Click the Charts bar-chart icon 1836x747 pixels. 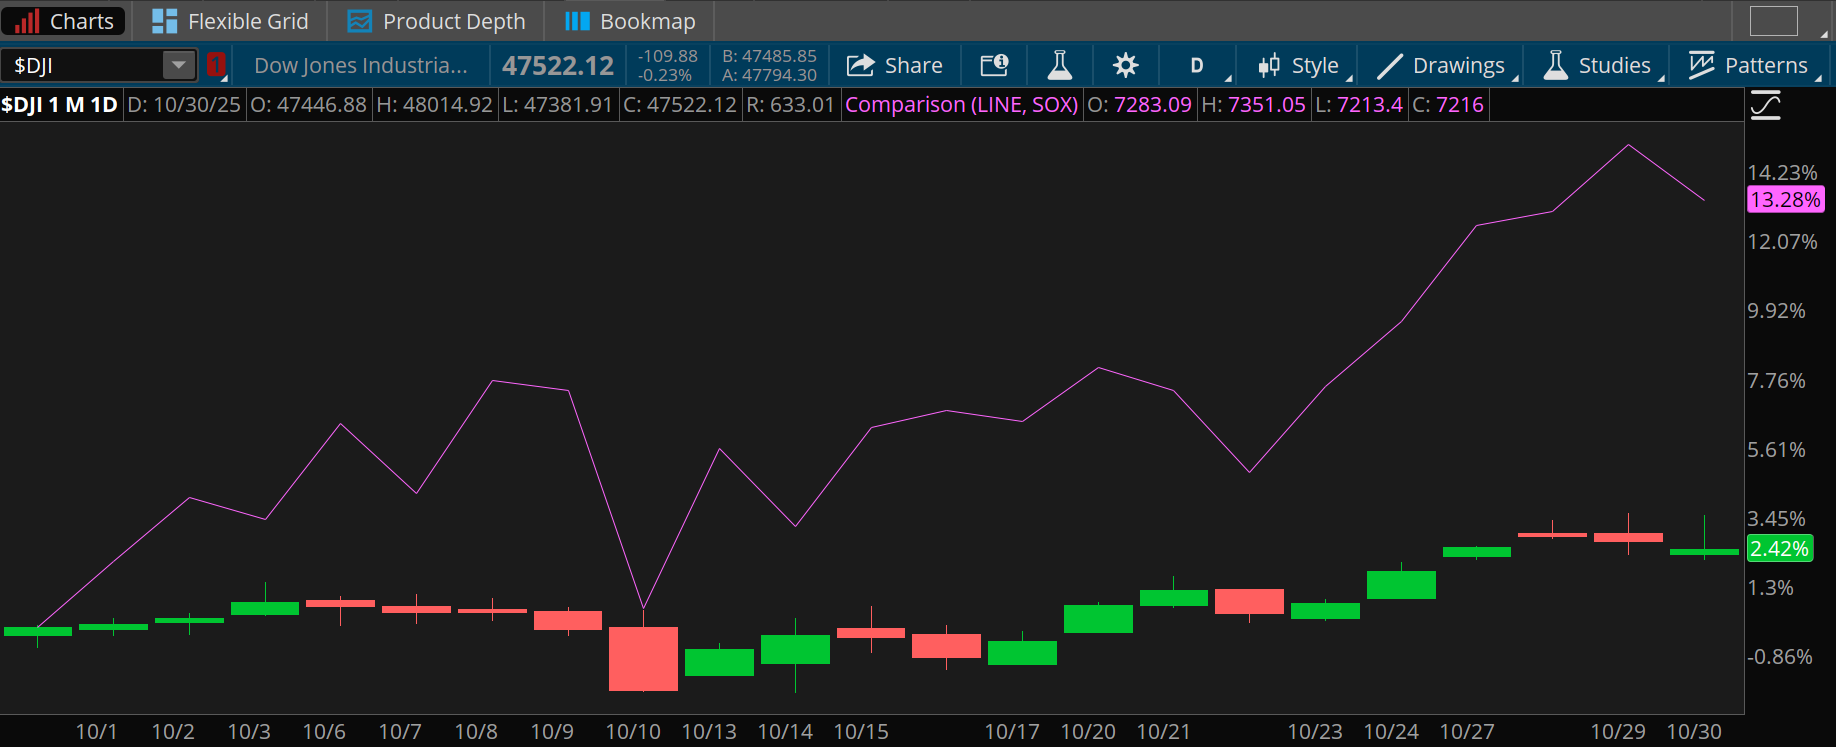27,21
